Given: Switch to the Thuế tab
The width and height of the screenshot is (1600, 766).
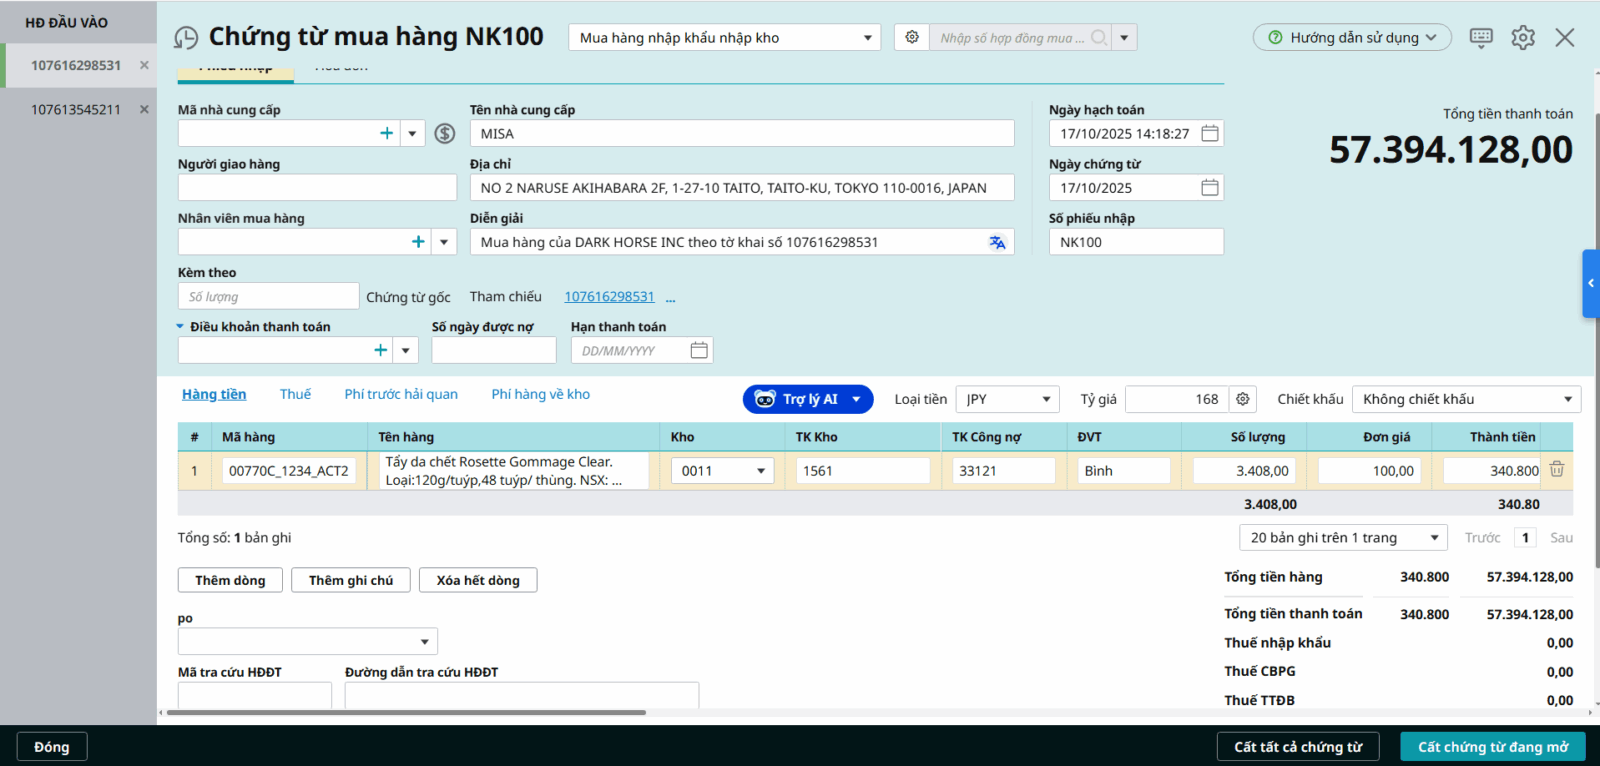Looking at the screenshot, I should (x=295, y=394).
